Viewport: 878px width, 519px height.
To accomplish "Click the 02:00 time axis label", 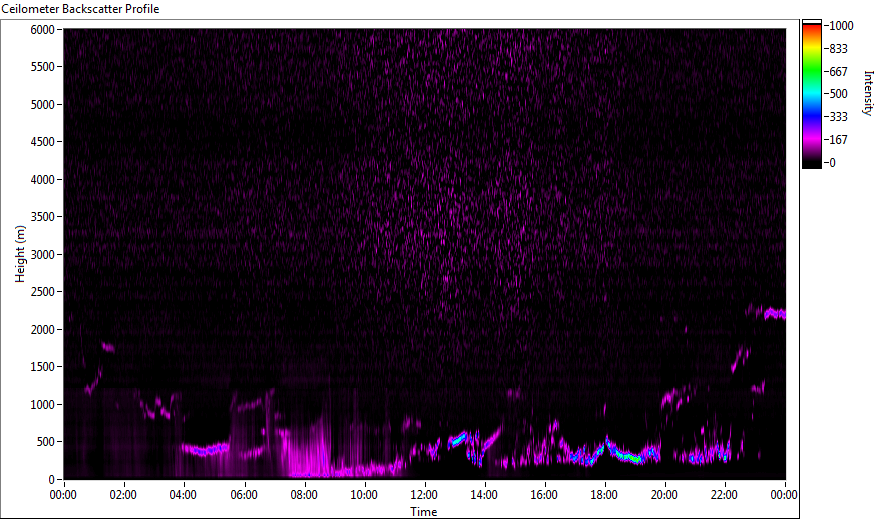I will (123, 495).
